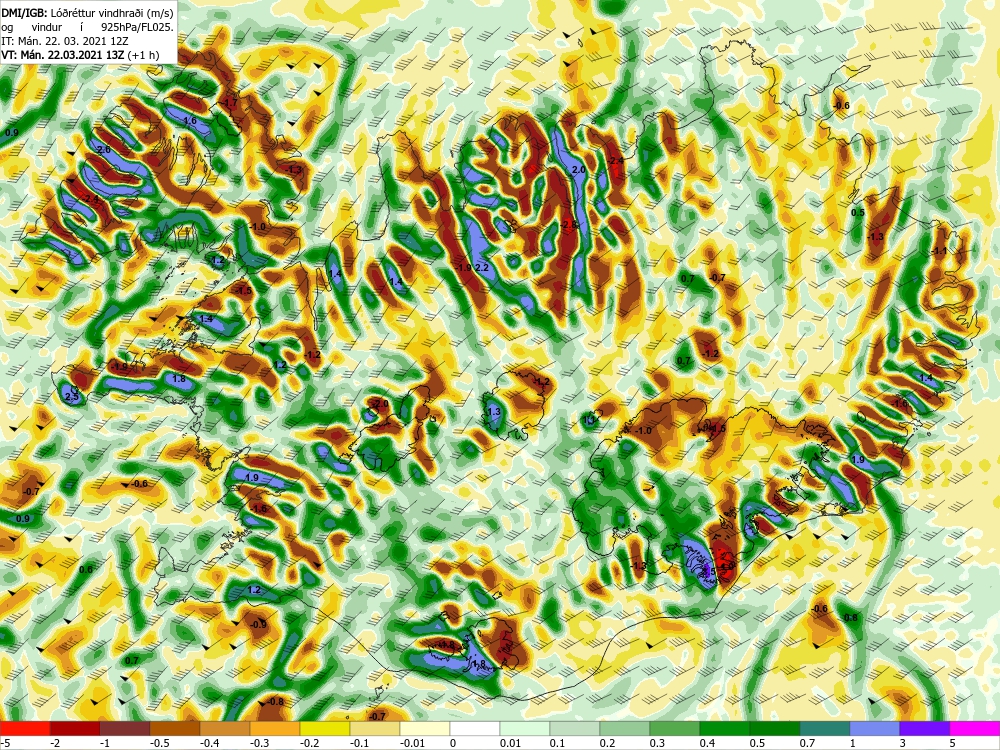Pick the yellow legend swatch between -0.2 and -0.1

coord(325,728)
